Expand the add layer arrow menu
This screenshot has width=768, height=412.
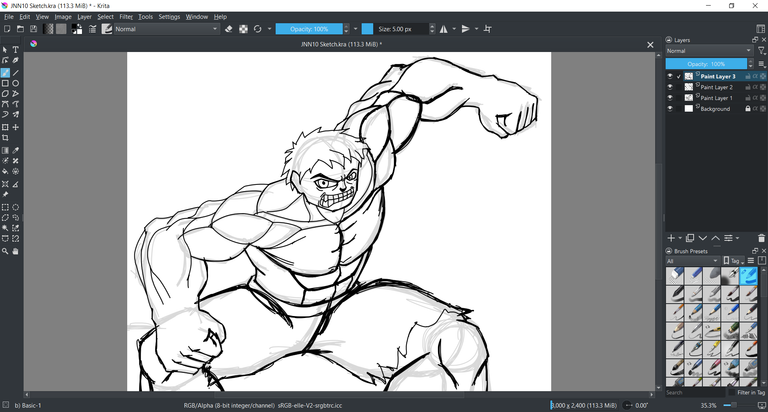pyautogui.click(x=680, y=238)
